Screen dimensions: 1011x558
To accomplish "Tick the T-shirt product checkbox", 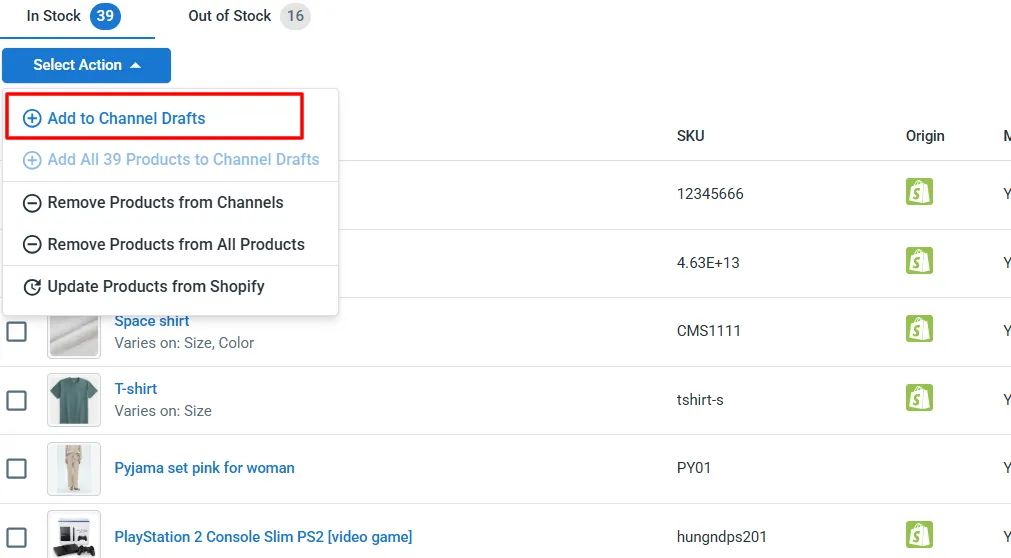I will coord(17,400).
